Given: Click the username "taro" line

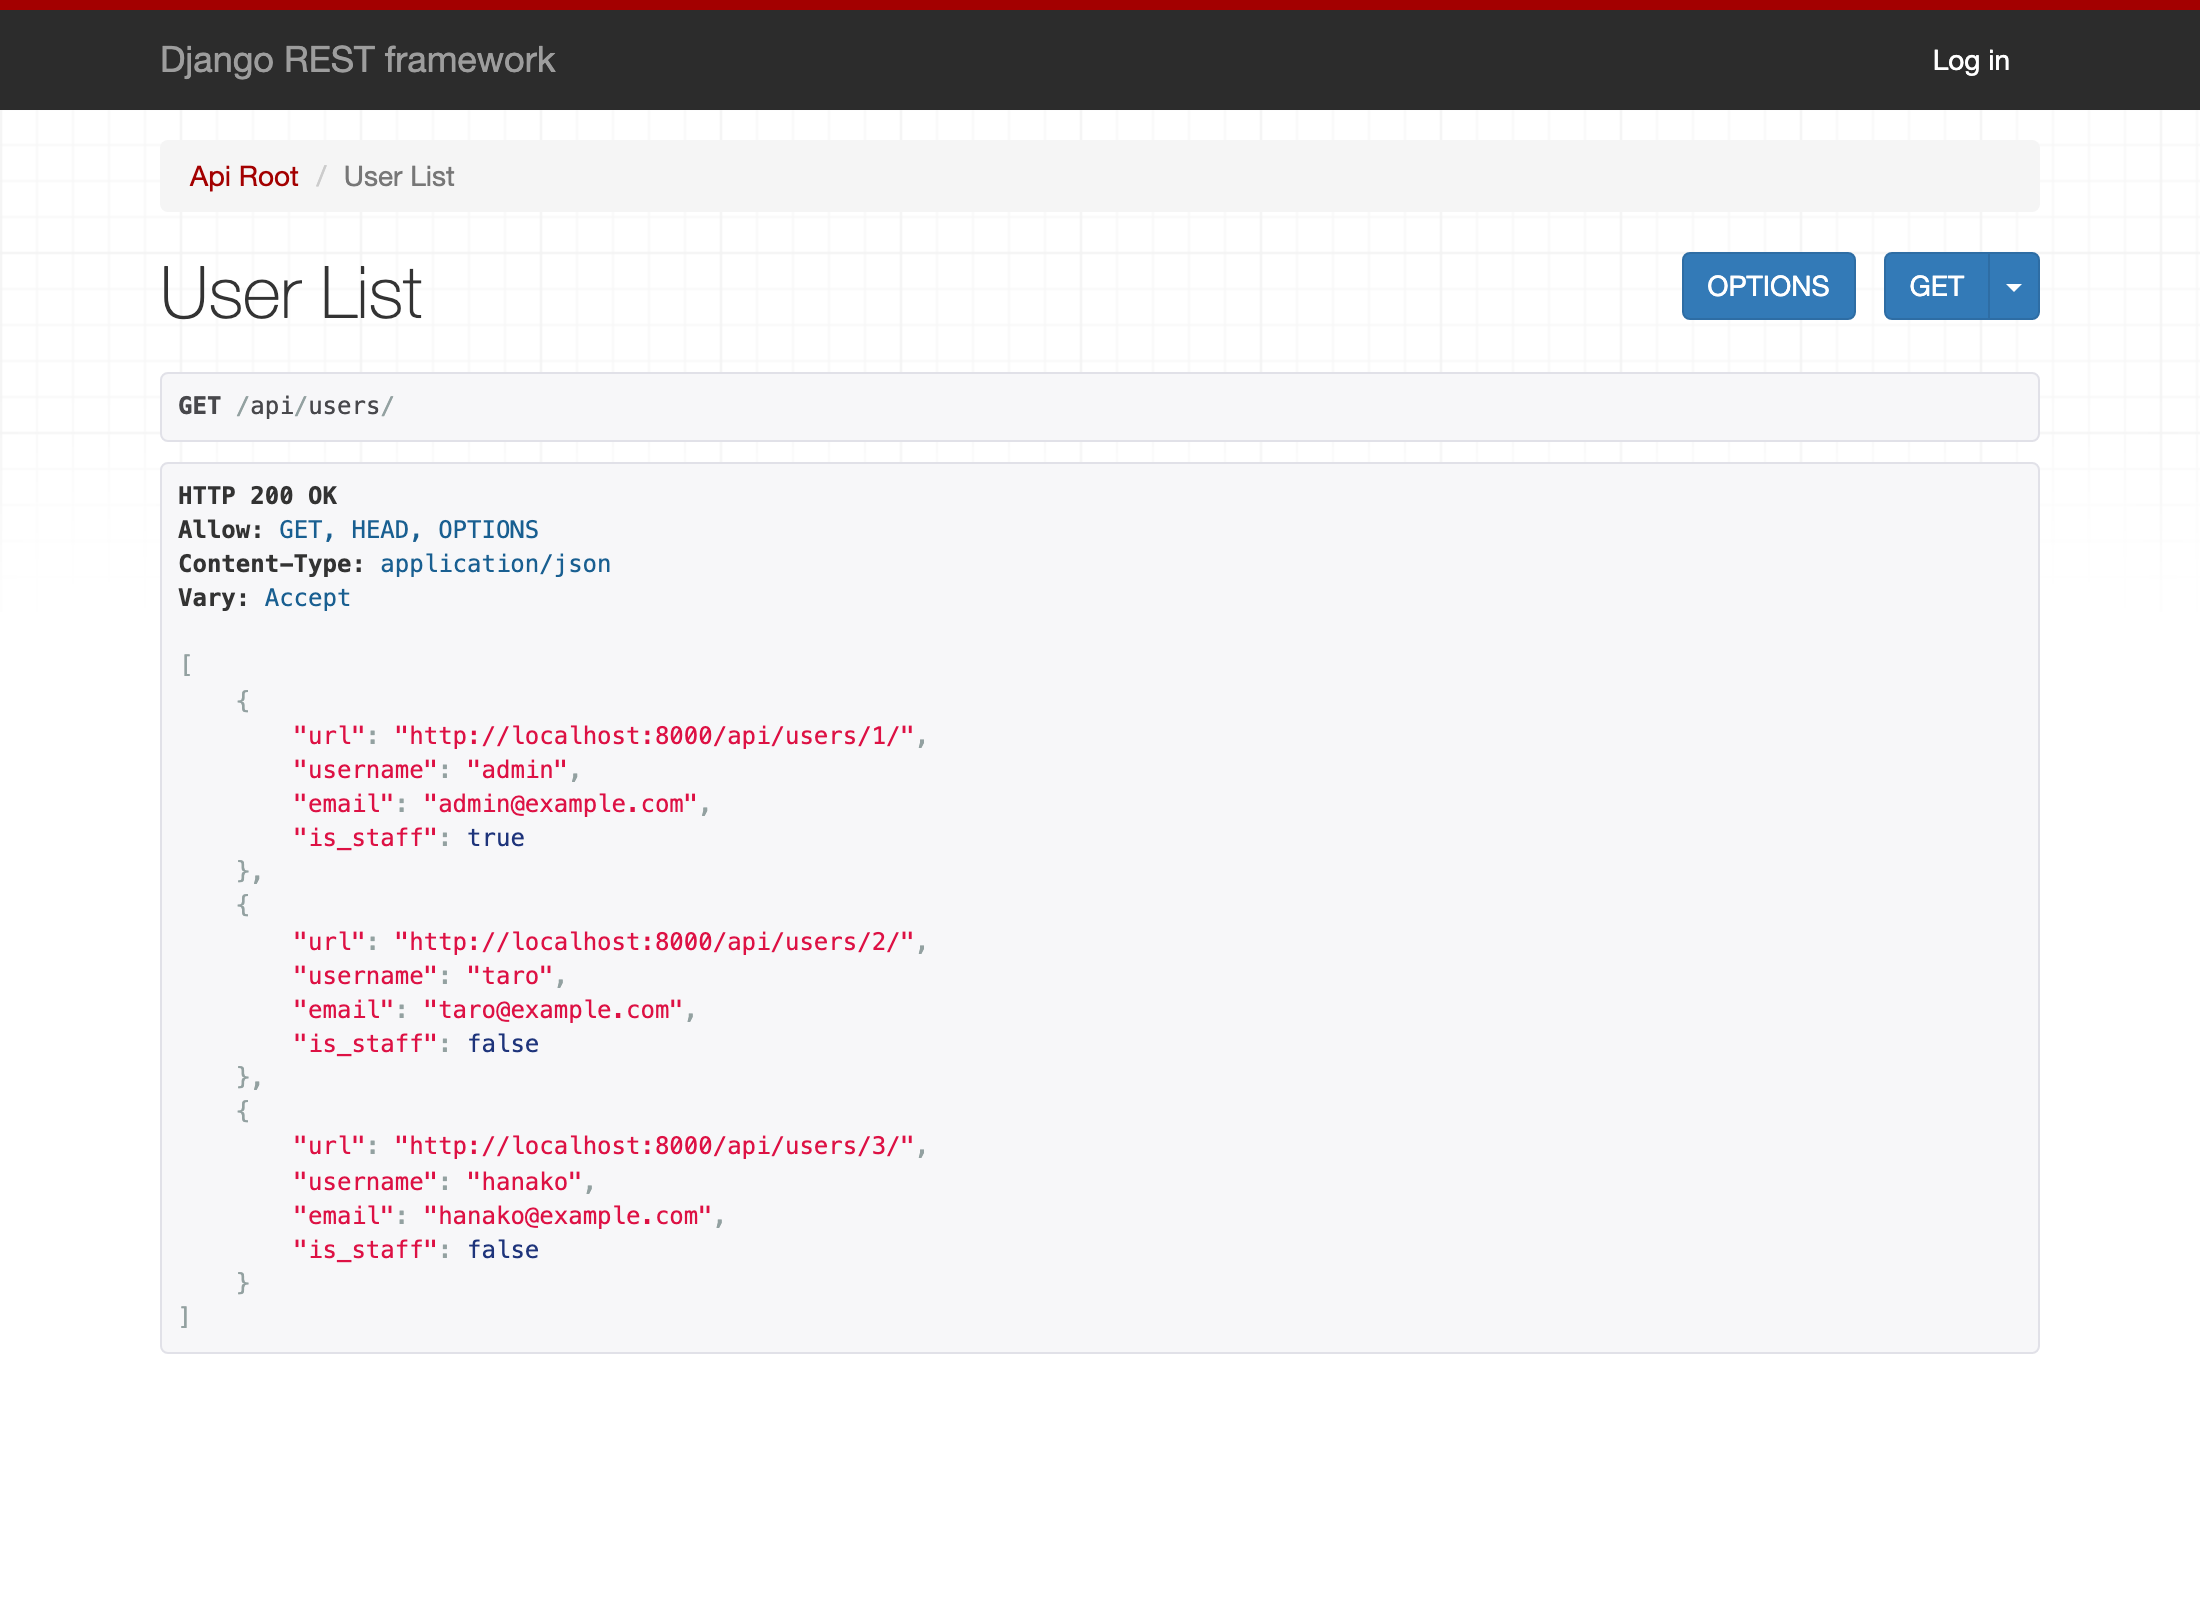Looking at the screenshot, I should tap(429, 976).
